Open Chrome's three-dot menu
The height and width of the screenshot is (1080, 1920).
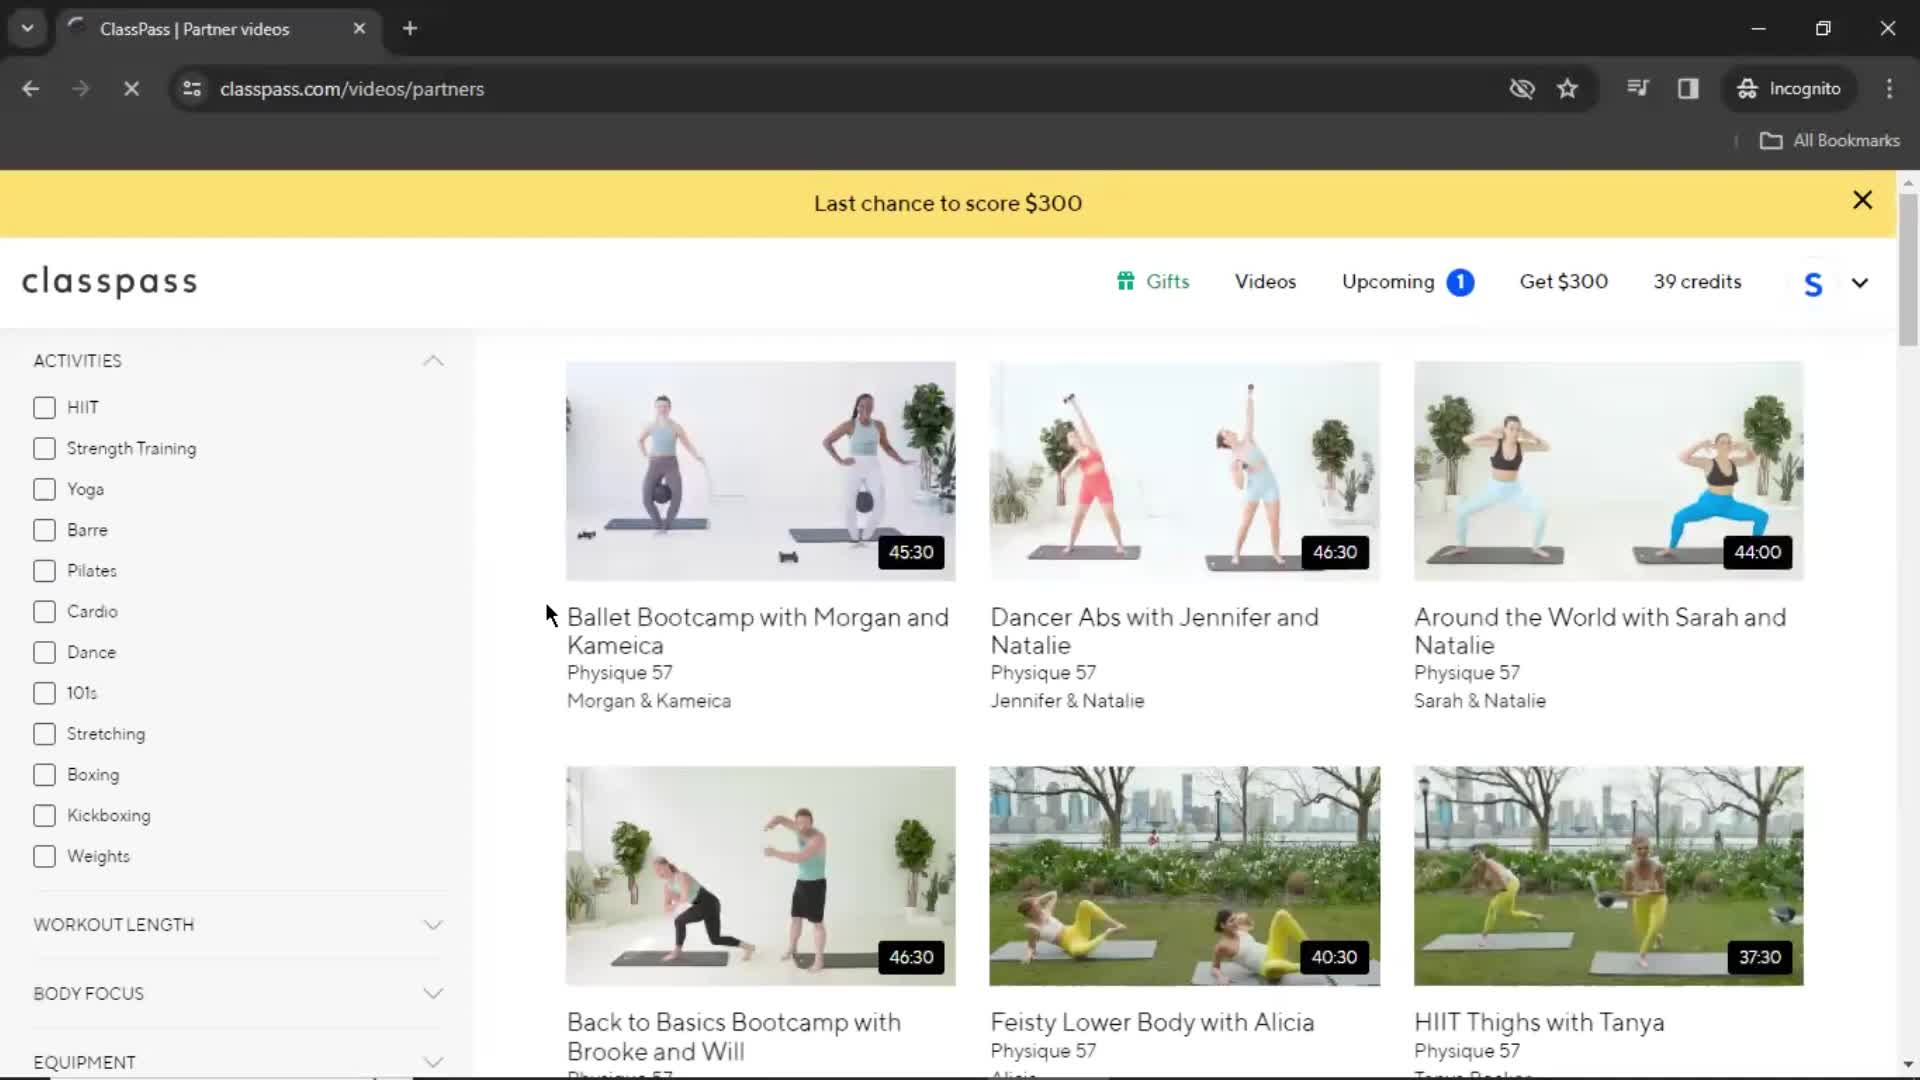(x=1889, y=89)
